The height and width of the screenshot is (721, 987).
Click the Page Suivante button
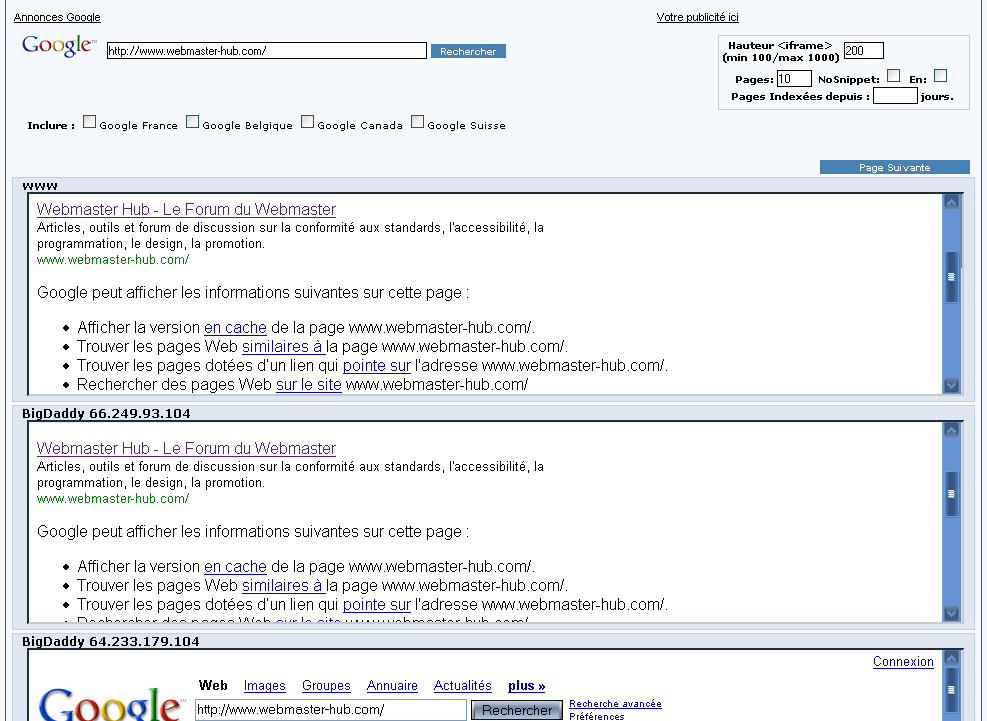click(894, 167)
